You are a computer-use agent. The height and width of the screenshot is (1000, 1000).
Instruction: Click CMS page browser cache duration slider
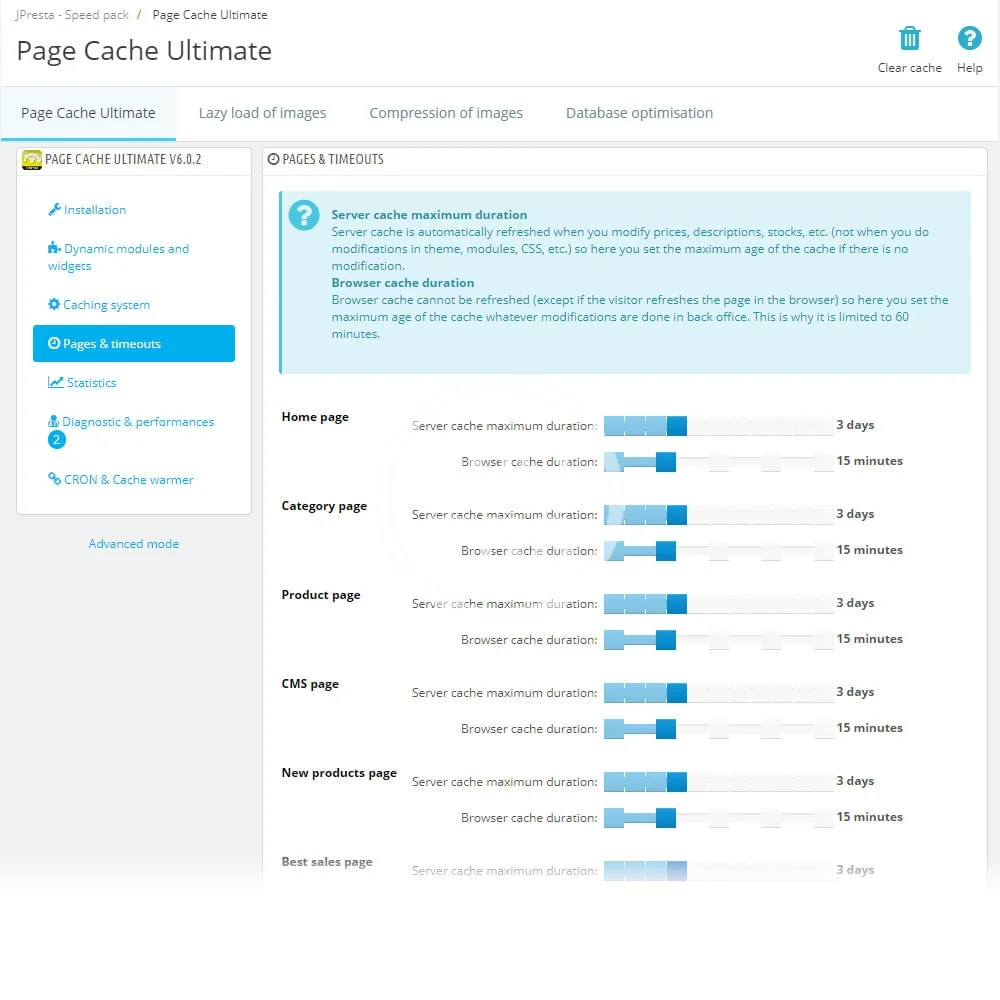(718, 729)
